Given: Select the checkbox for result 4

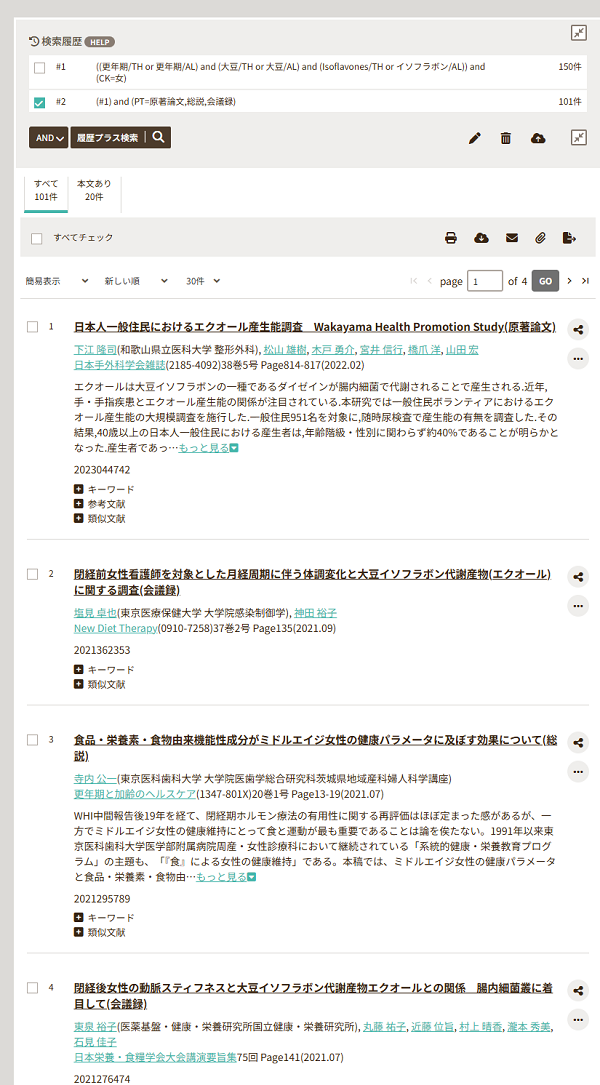Looking at the screenshot, I should click(33, 987).
